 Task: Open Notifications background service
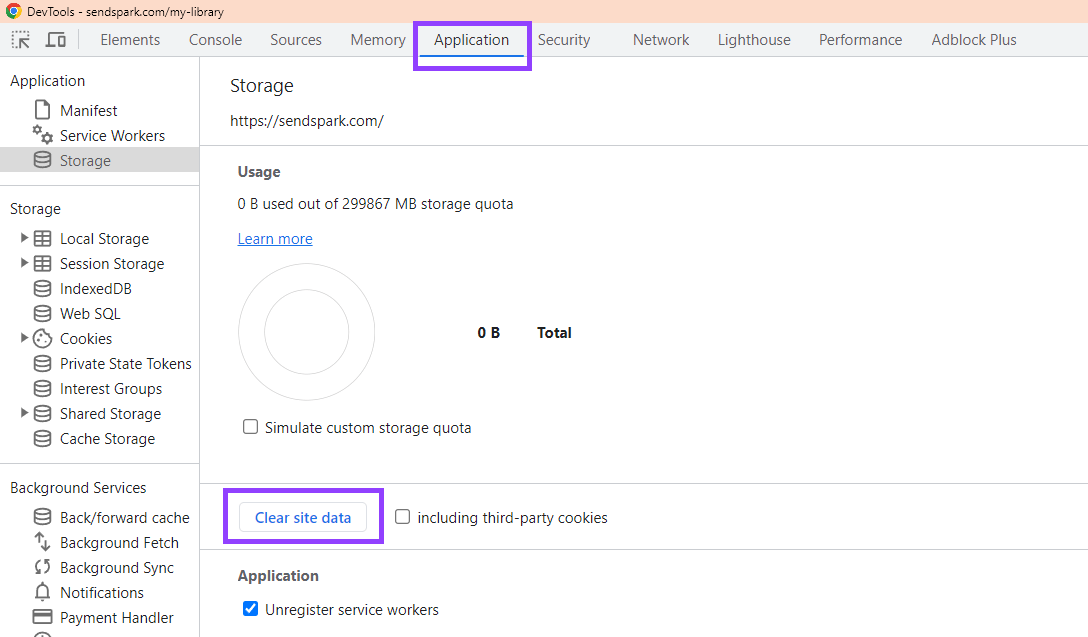point(102,593)
